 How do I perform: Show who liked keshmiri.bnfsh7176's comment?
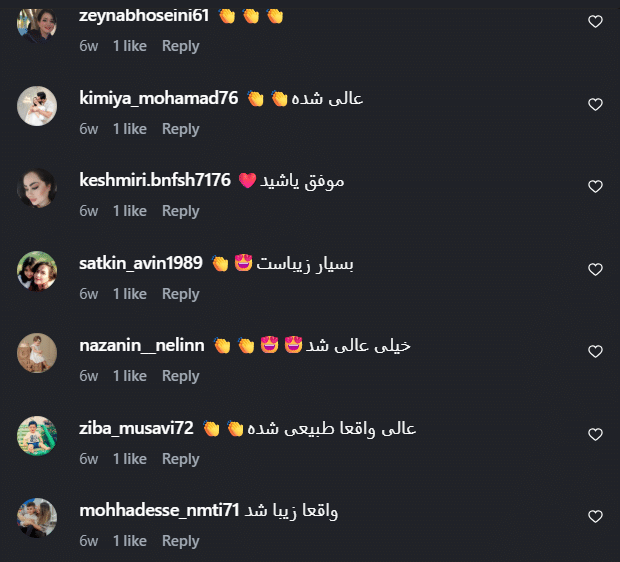130,211
